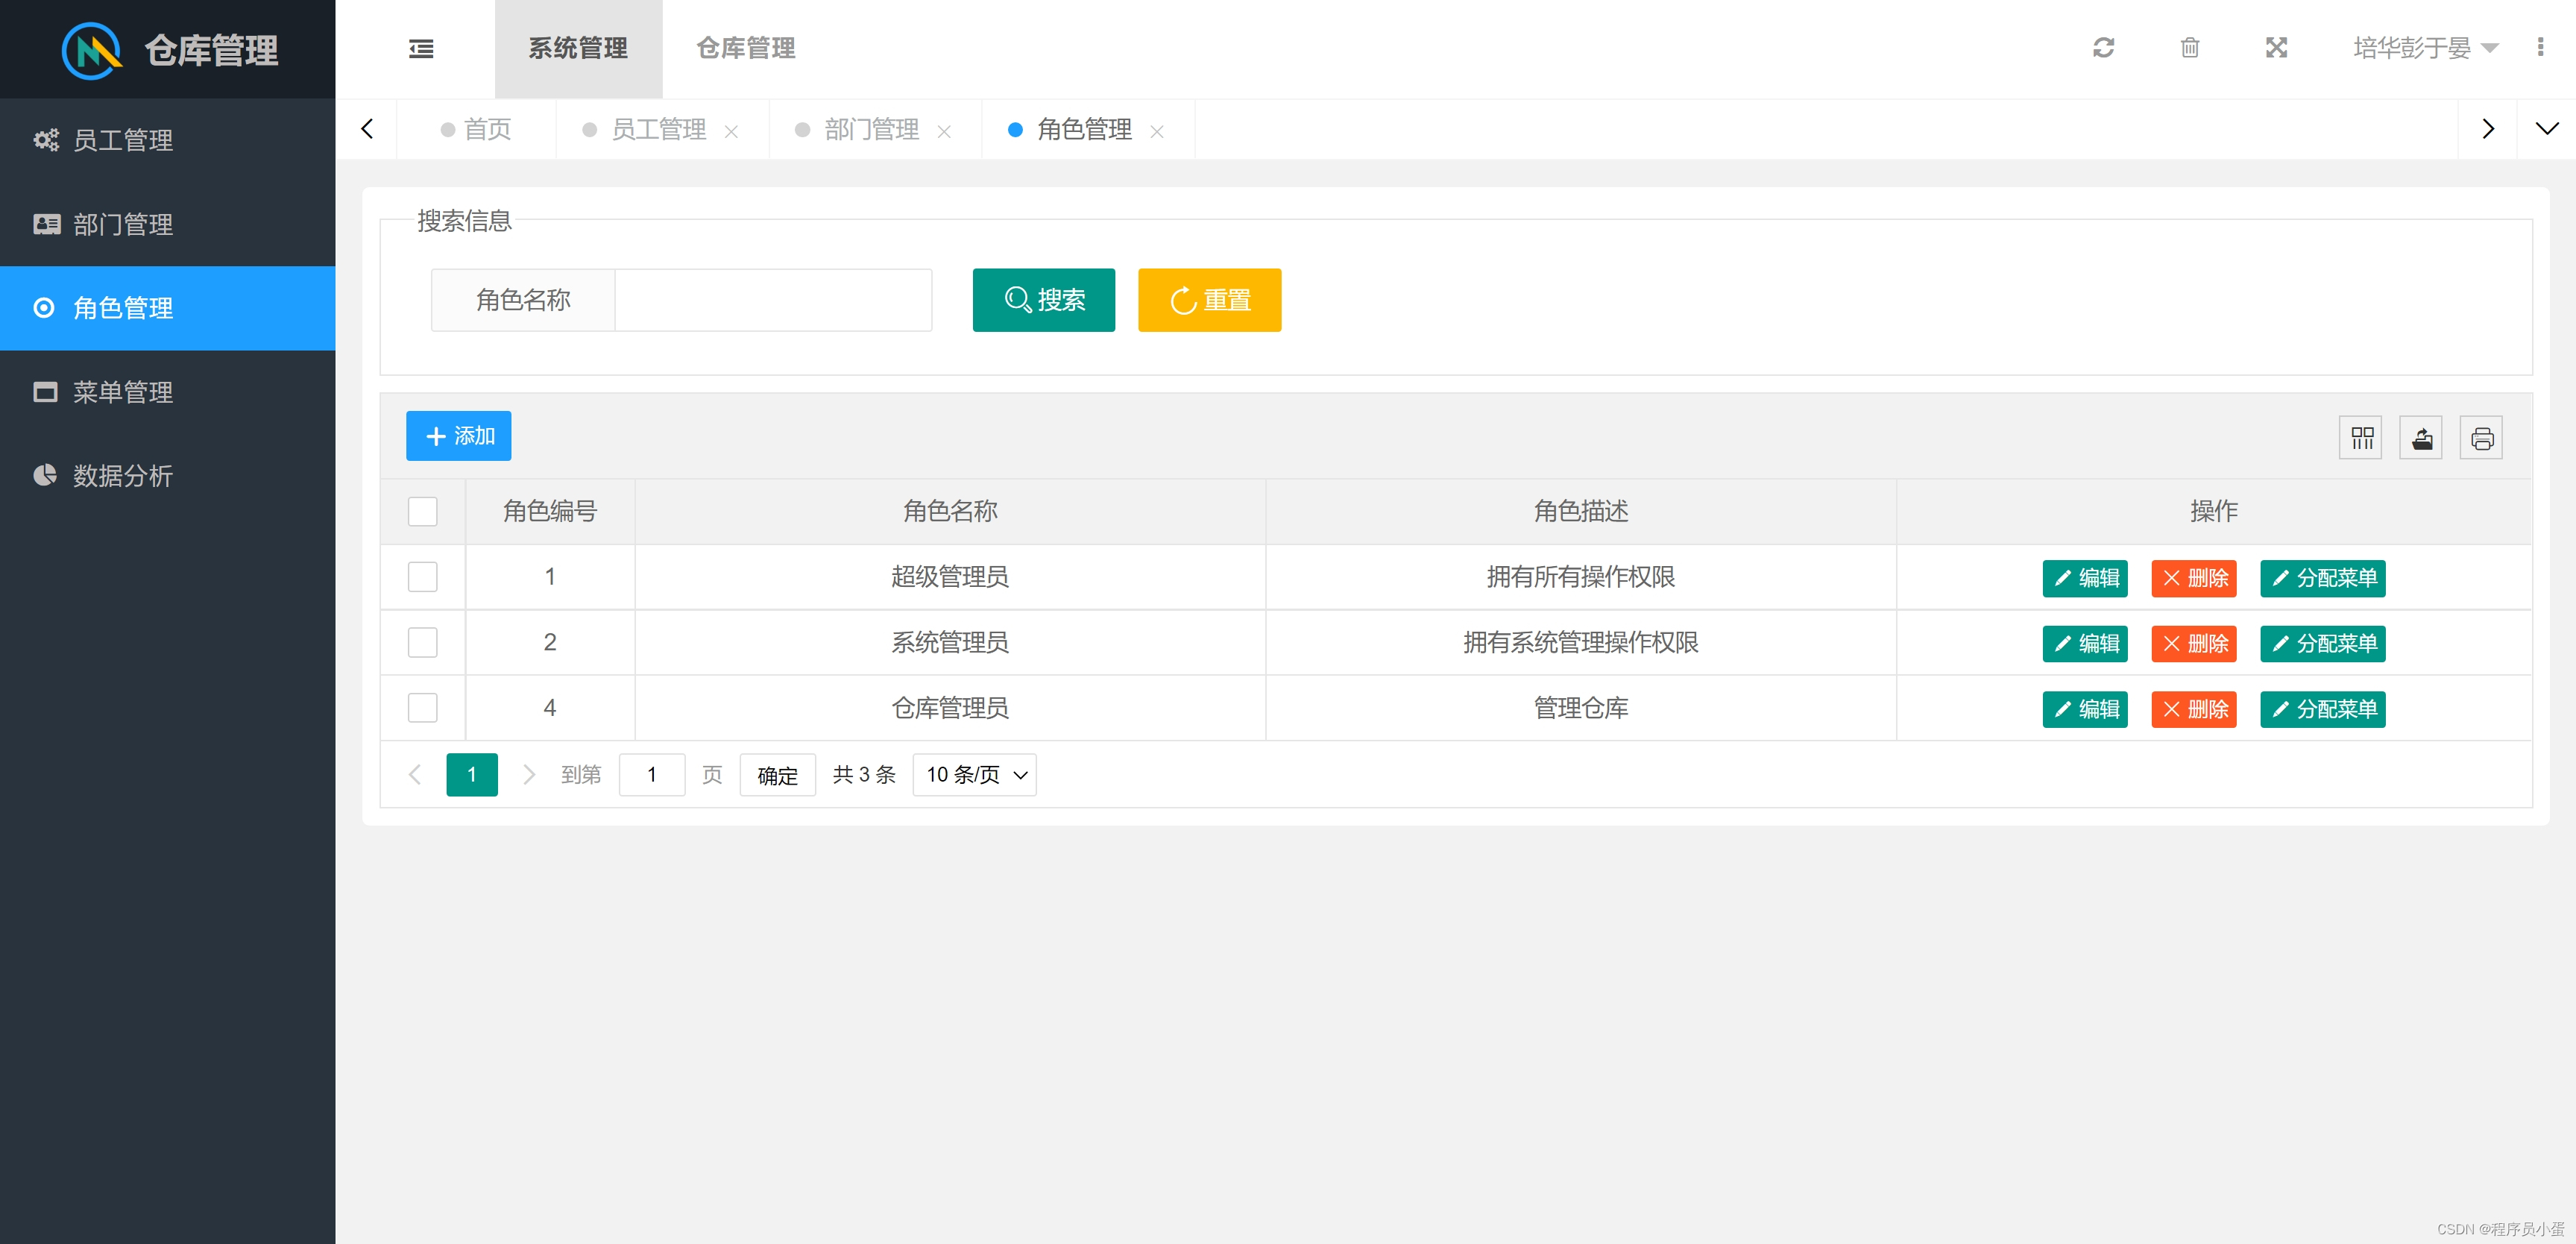The image size is (2576, 1244).
Task: Open the column settings icon above the table
Action: pos(2361,437)
